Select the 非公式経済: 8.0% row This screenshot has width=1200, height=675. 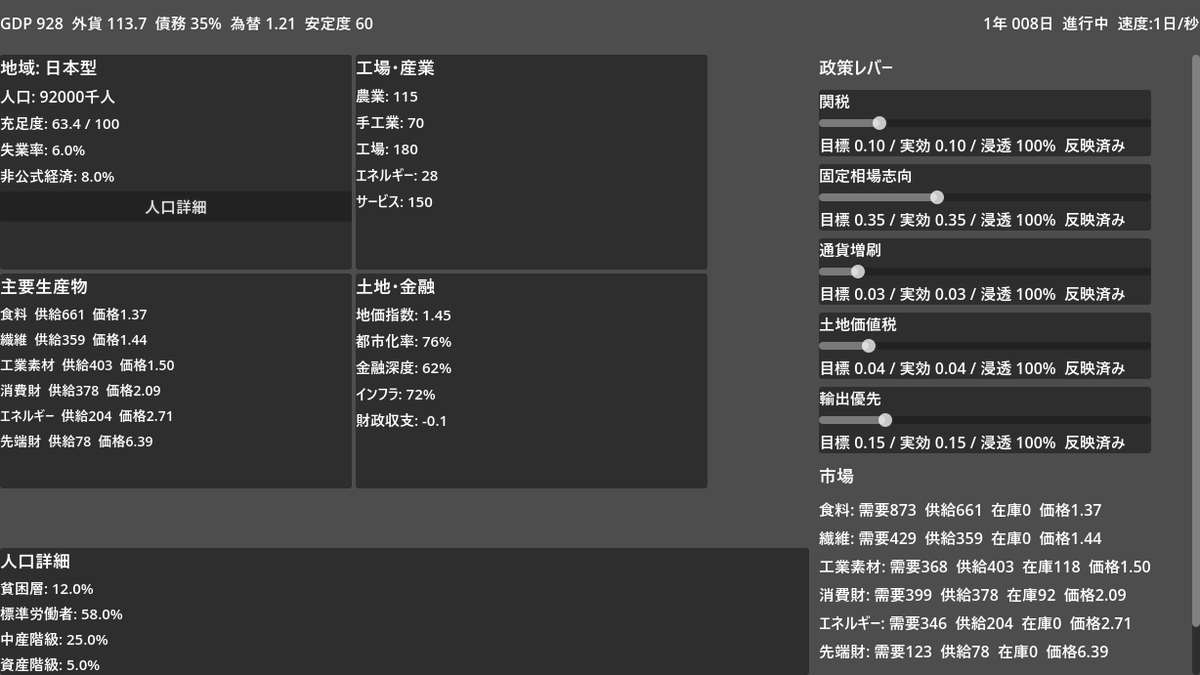click(x=57, y=176)
